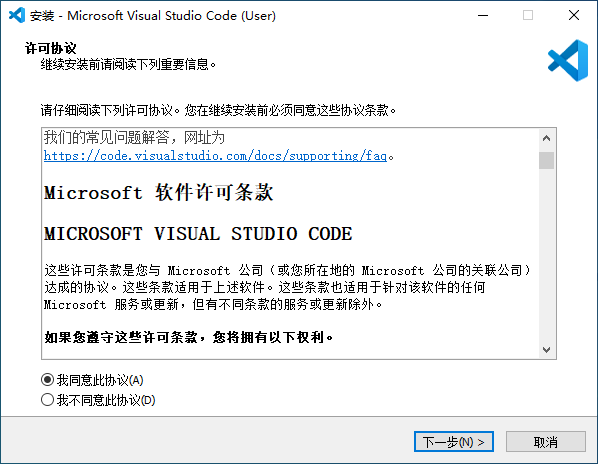Minimize the installer window

click(483, 15)
